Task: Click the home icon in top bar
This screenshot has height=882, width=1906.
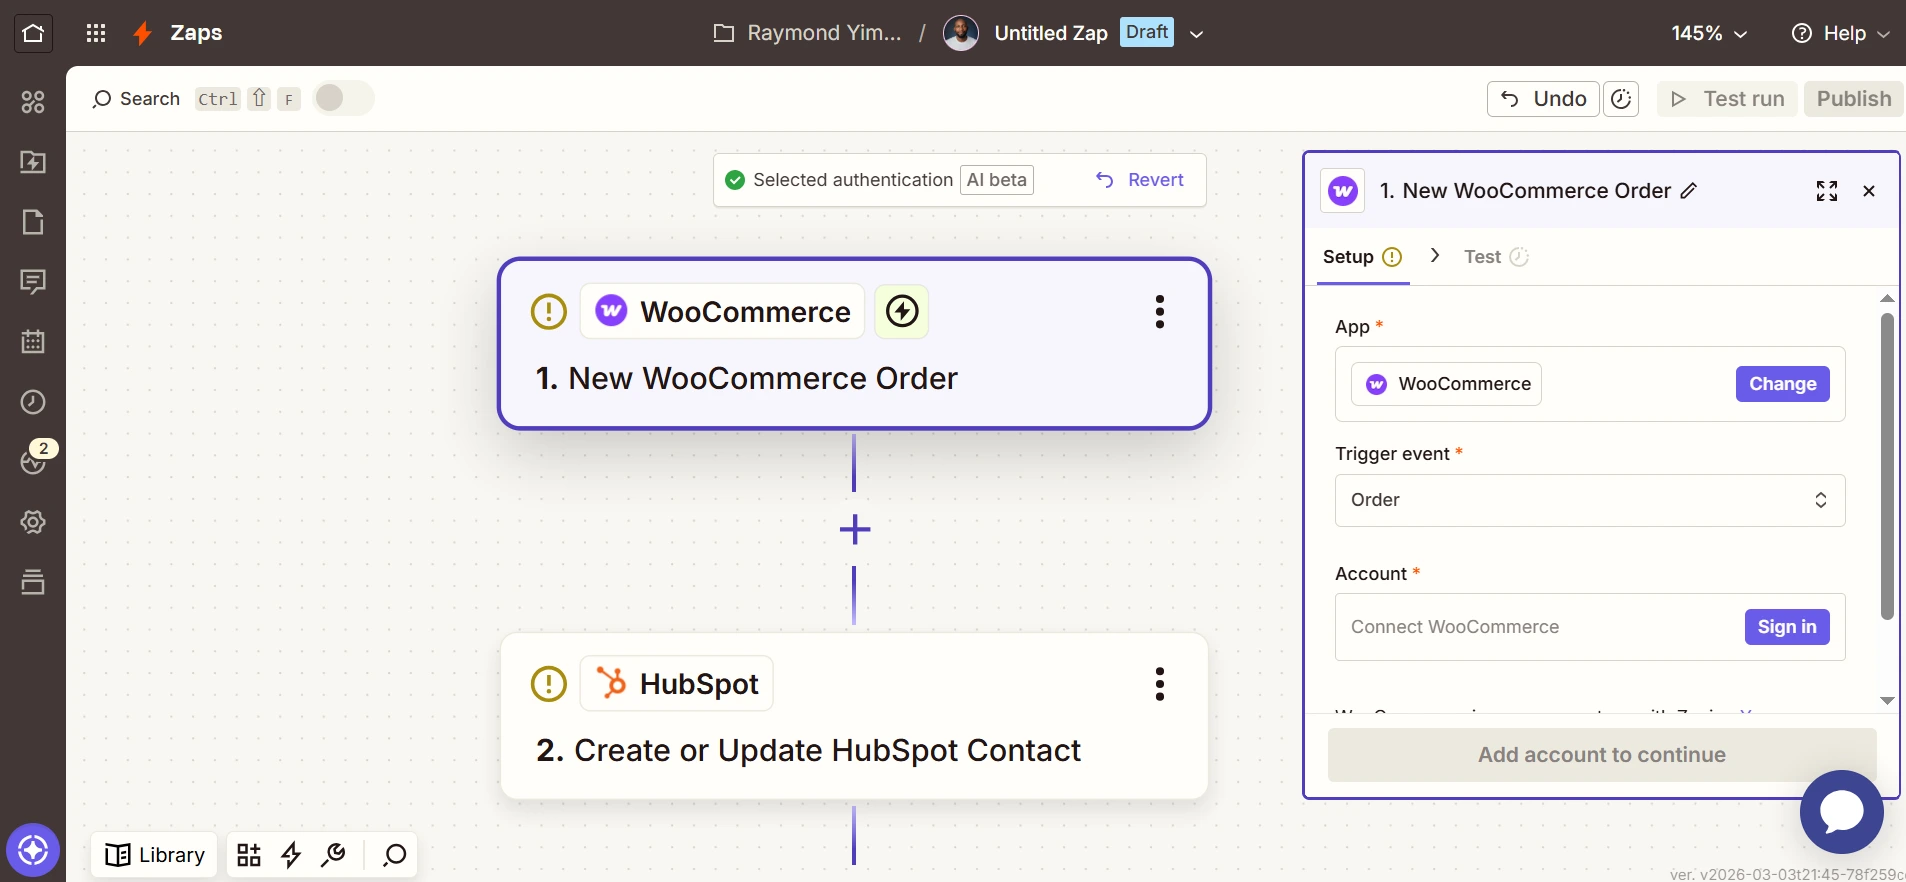Action: click(33, 33)
